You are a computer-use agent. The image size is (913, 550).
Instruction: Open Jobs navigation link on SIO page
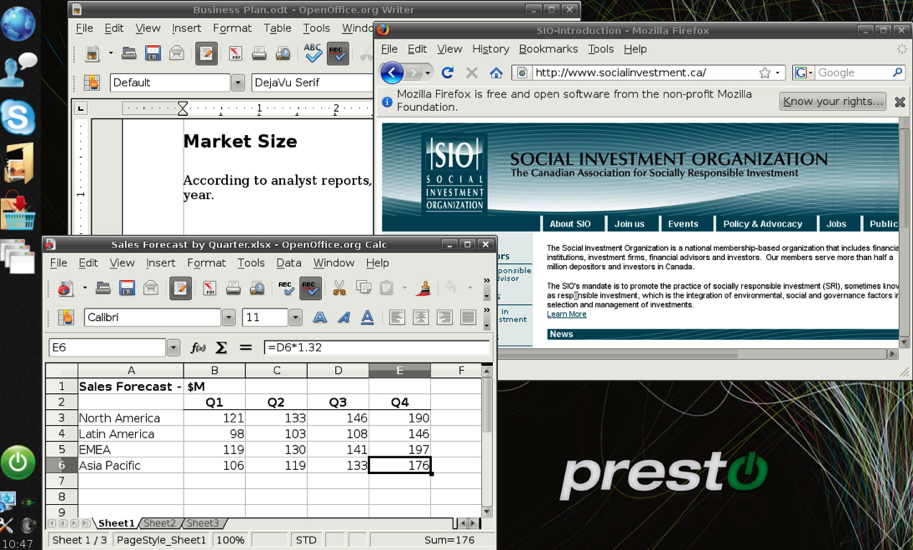point(836,224)
